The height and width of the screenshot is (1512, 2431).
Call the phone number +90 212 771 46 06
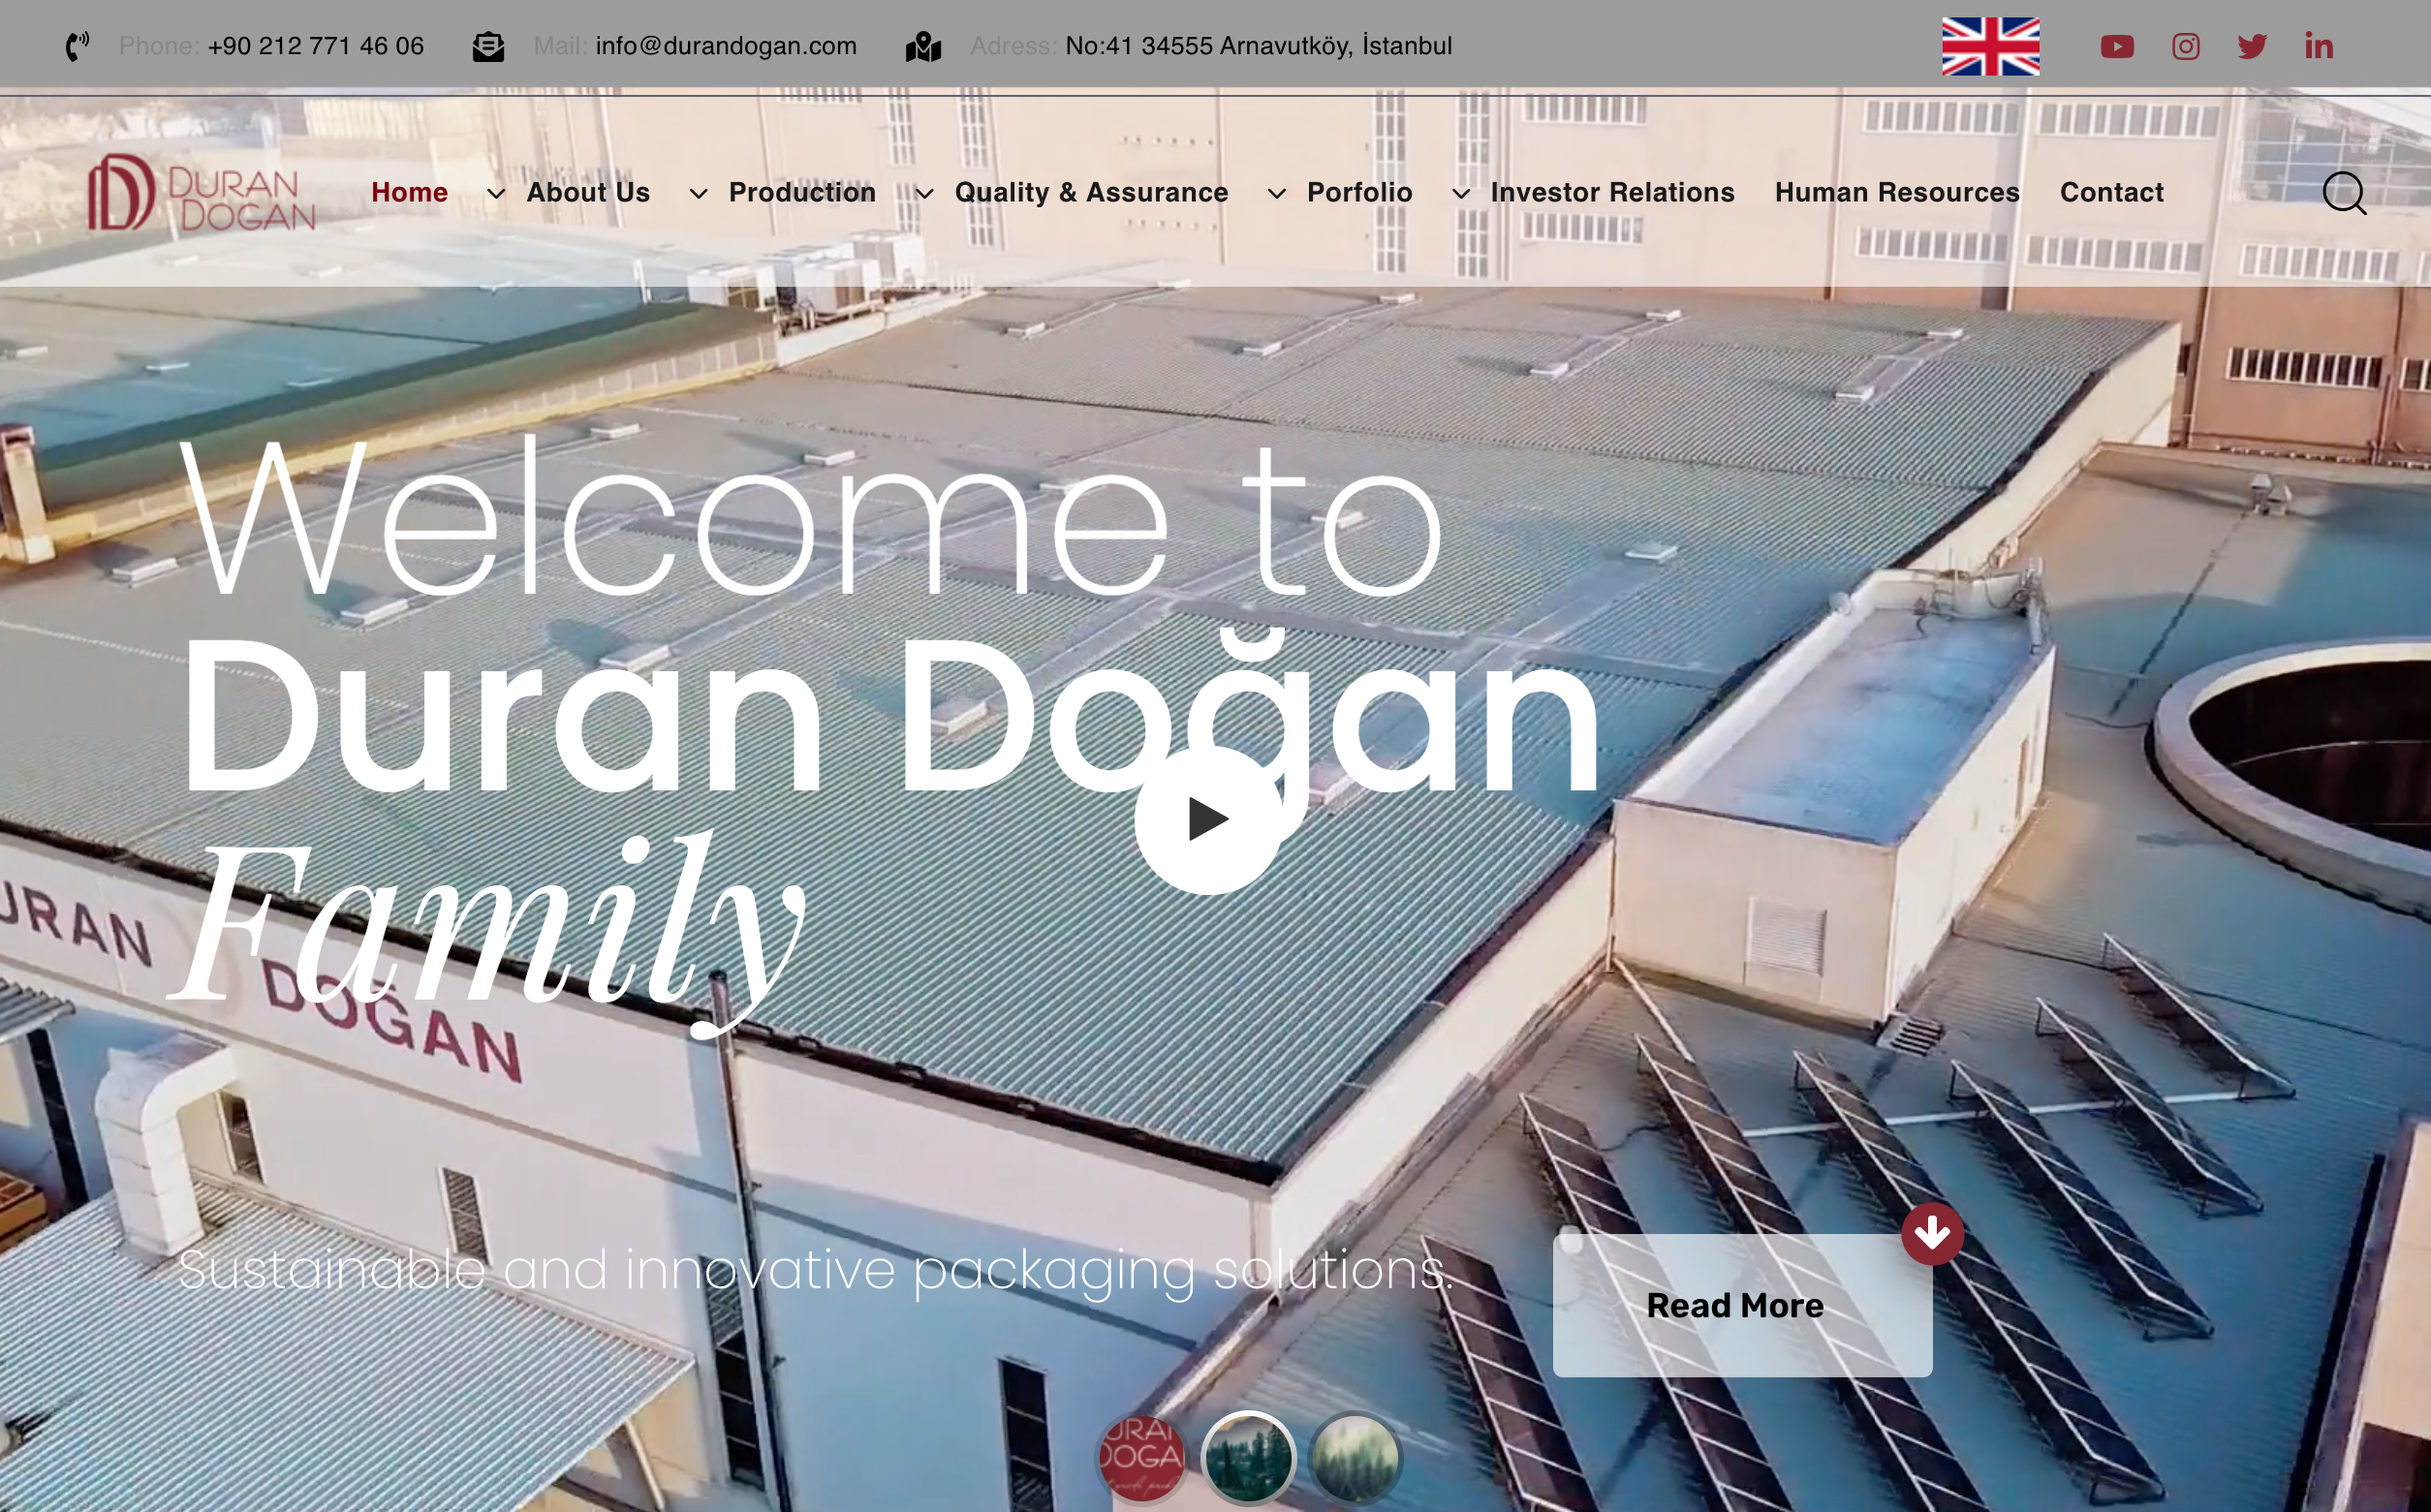point(316,46)
